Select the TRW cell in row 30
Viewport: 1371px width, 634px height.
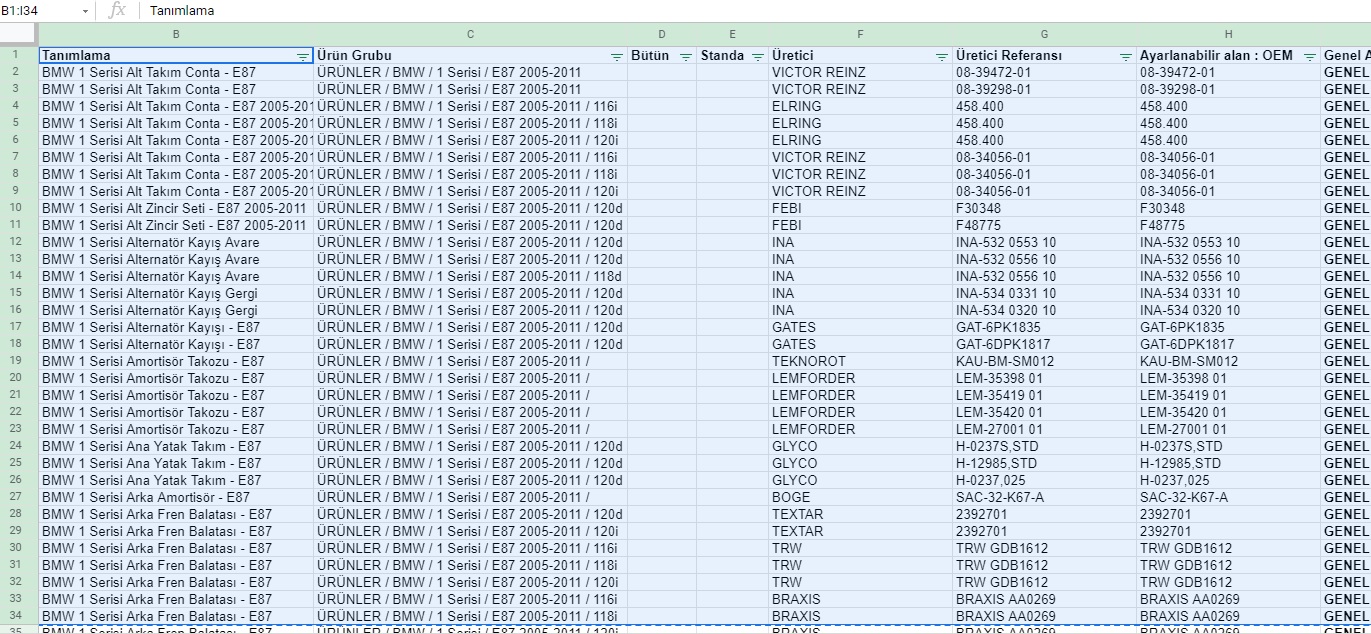click(x=861, y=548)
